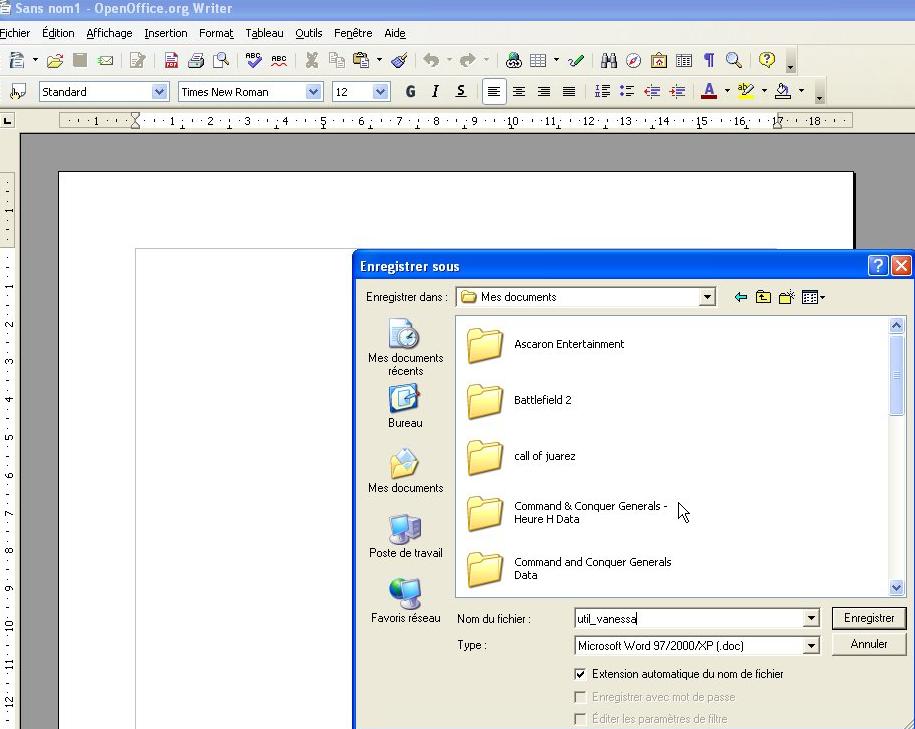Toggle AutoSpellcheck with the red-underlined ABC icon

point(279,60)
